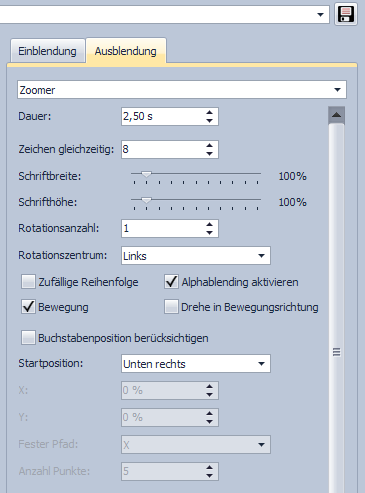Click the floppy disk save icon
The image size is (365, 493).
(346, 14)
